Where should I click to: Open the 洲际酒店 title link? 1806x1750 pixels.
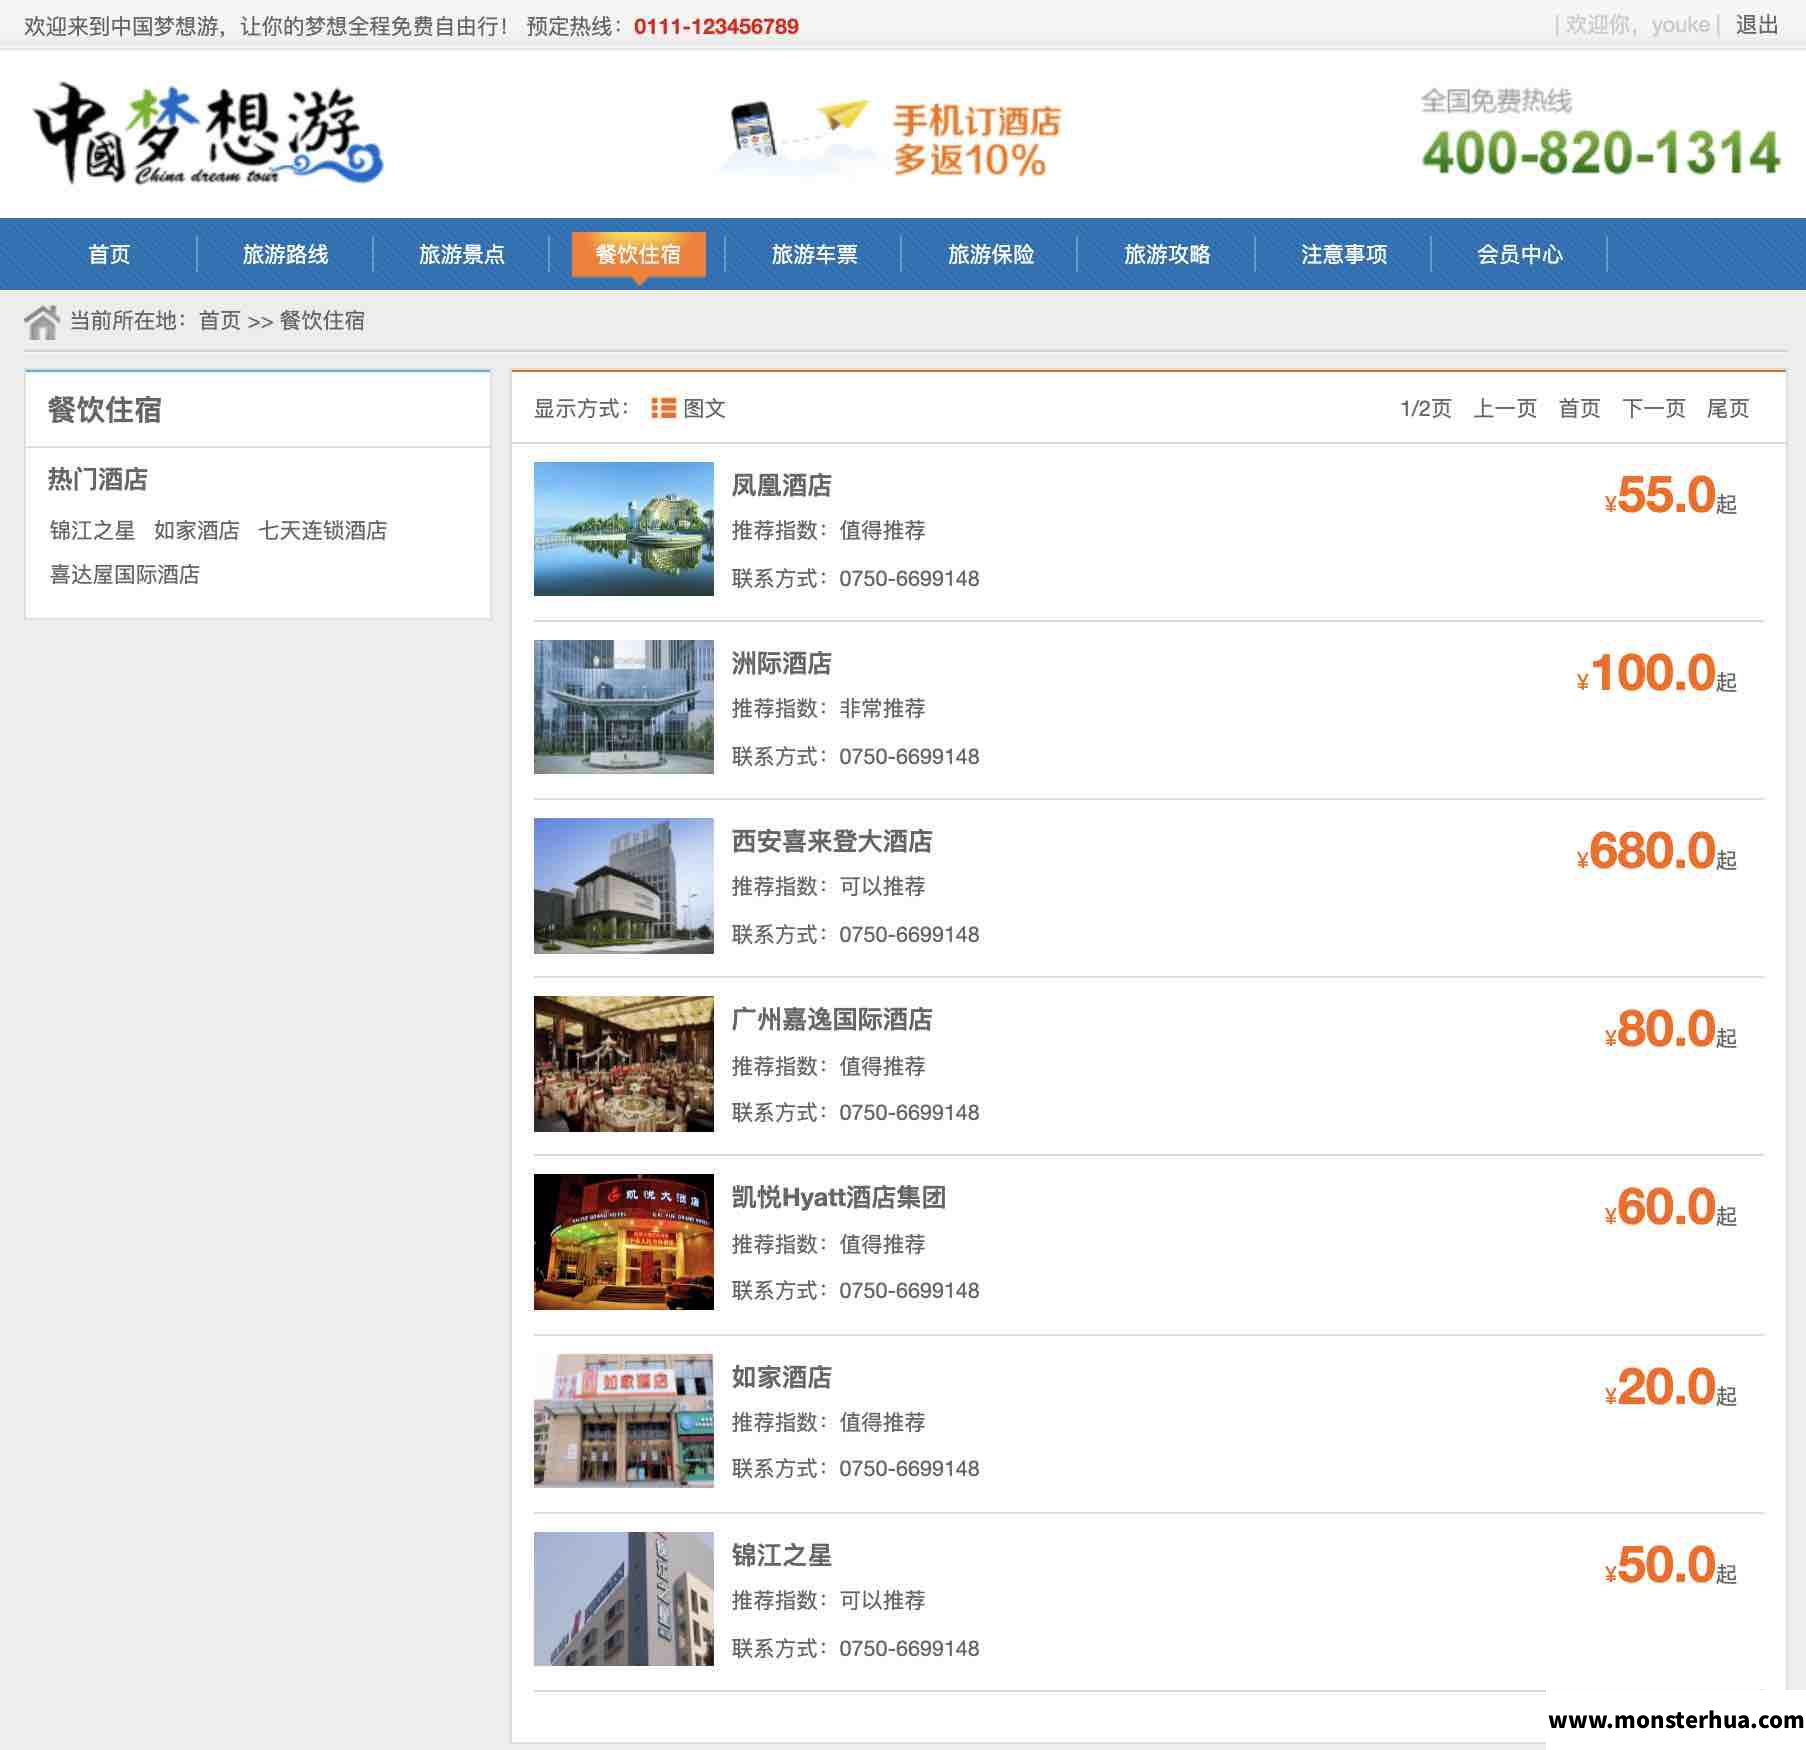(781, 663)
